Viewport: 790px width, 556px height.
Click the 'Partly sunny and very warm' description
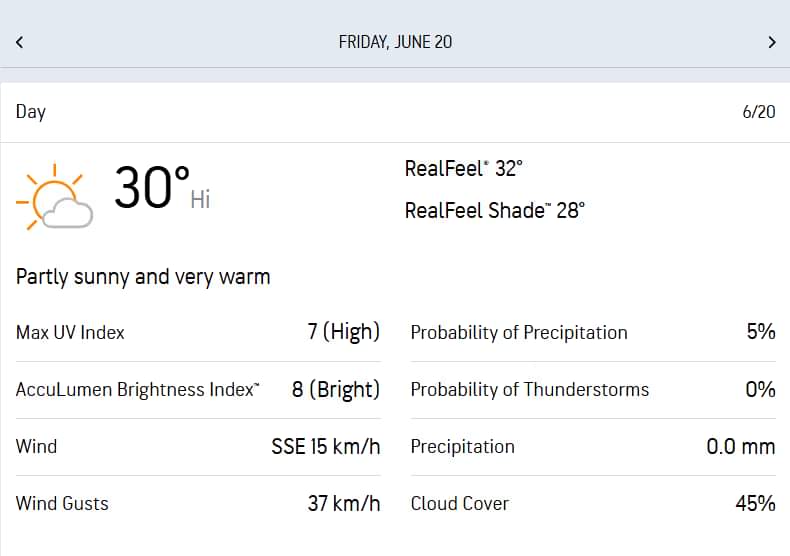143,276
